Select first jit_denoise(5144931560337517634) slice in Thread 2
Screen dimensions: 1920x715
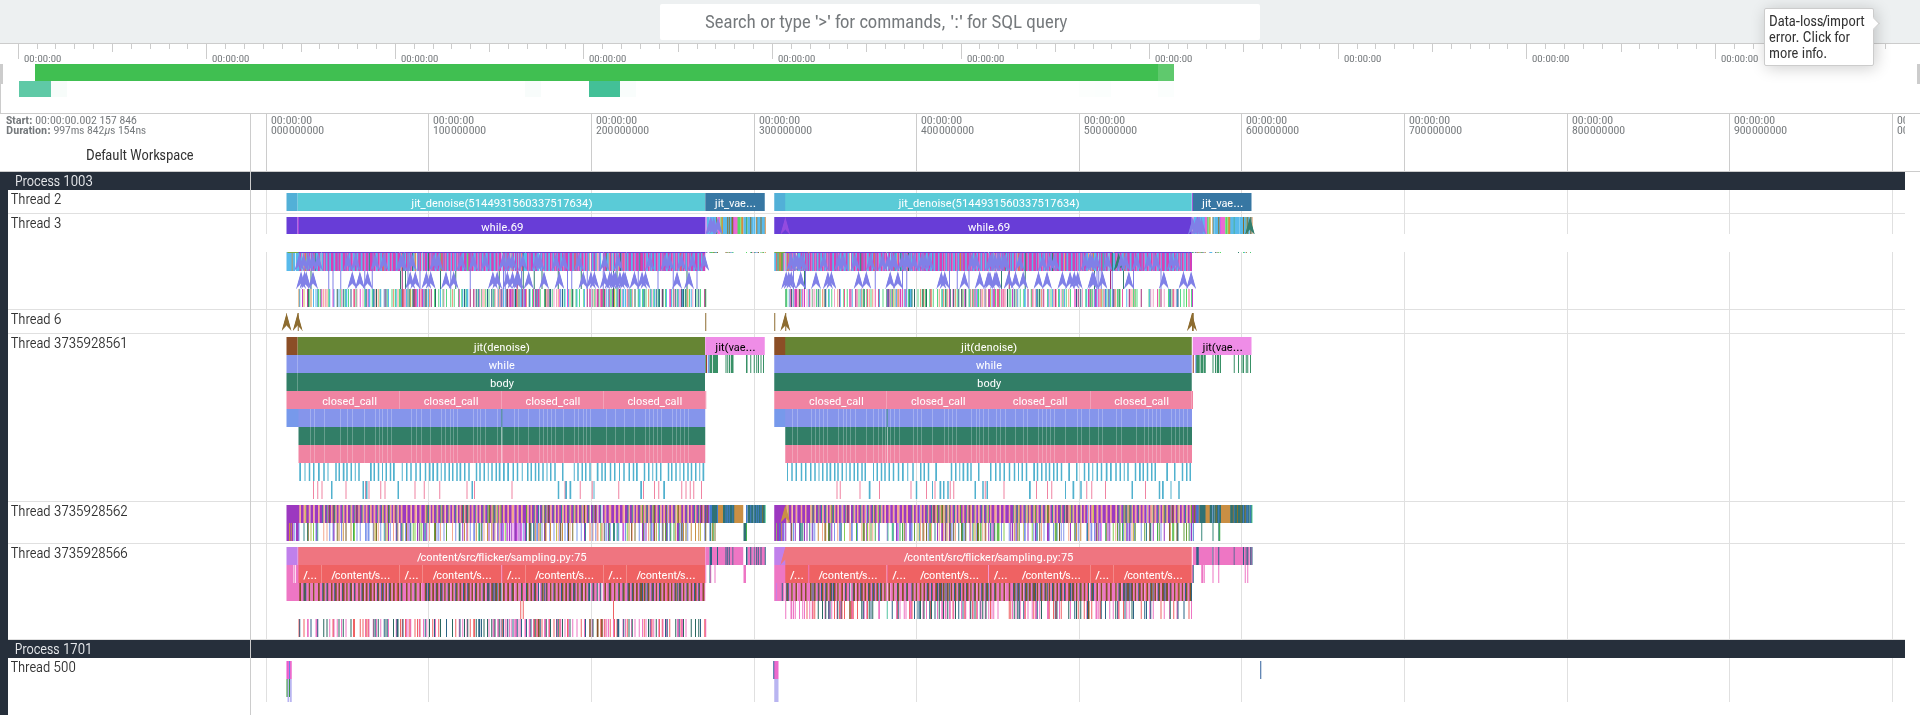[501, 203]
